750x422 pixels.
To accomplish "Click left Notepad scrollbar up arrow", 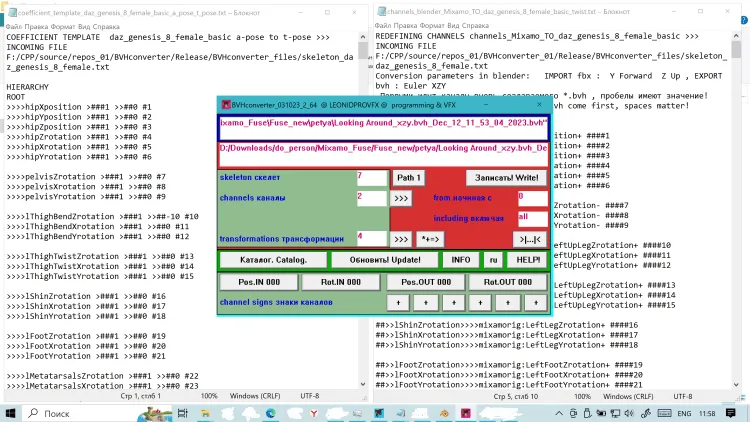I will pos(363,37).
